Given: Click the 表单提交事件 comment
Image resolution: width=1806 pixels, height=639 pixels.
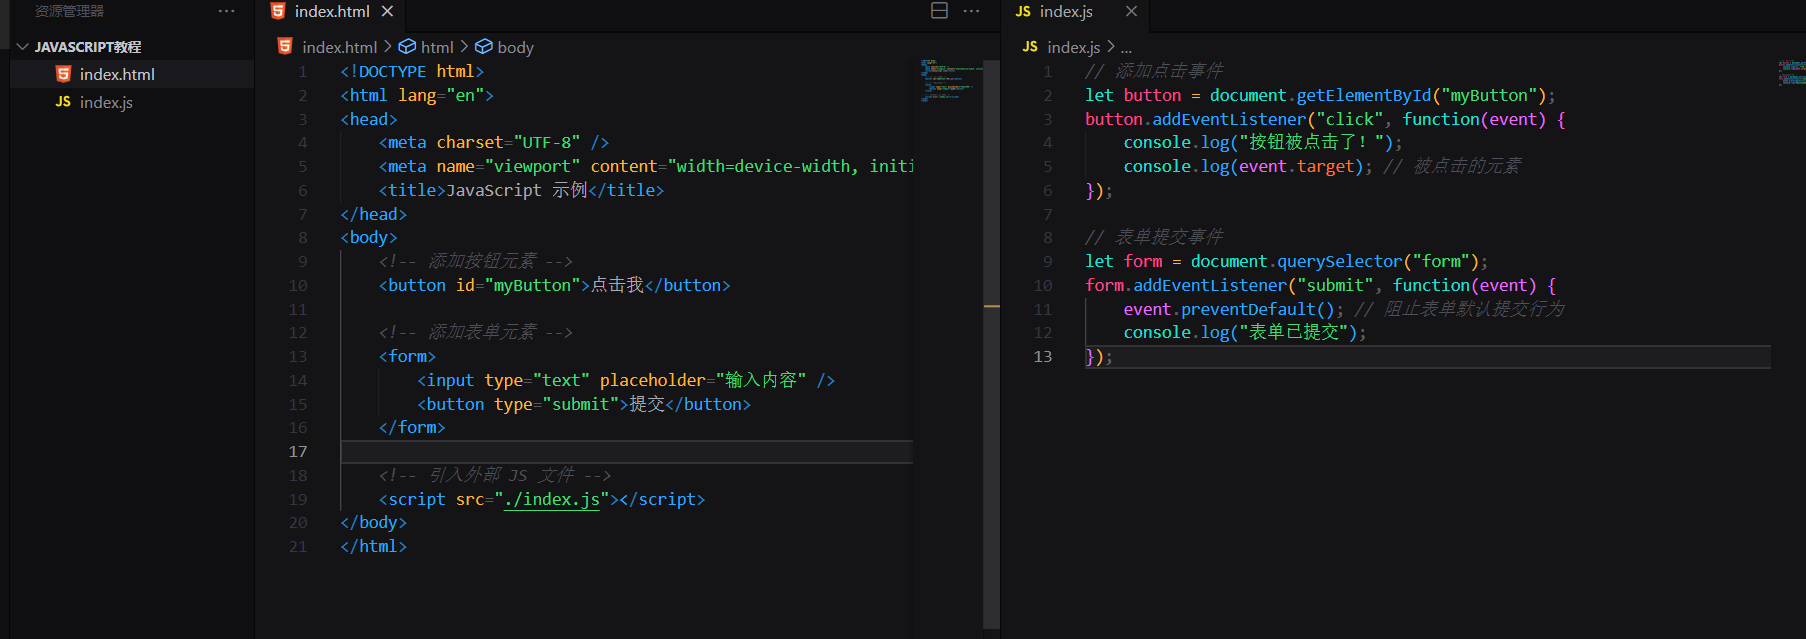Looking at the screenshot, I should [1154, 237].
